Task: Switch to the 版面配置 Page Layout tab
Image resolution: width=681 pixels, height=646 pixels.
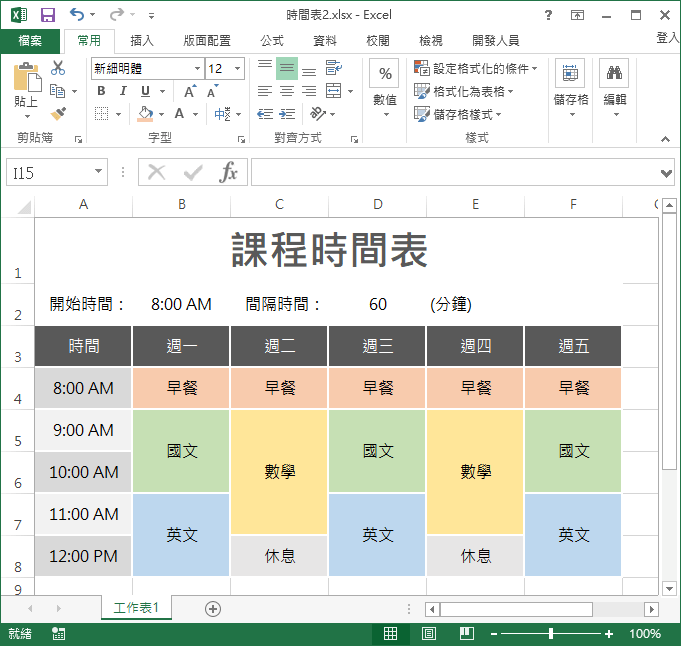Action: [207, 41]
